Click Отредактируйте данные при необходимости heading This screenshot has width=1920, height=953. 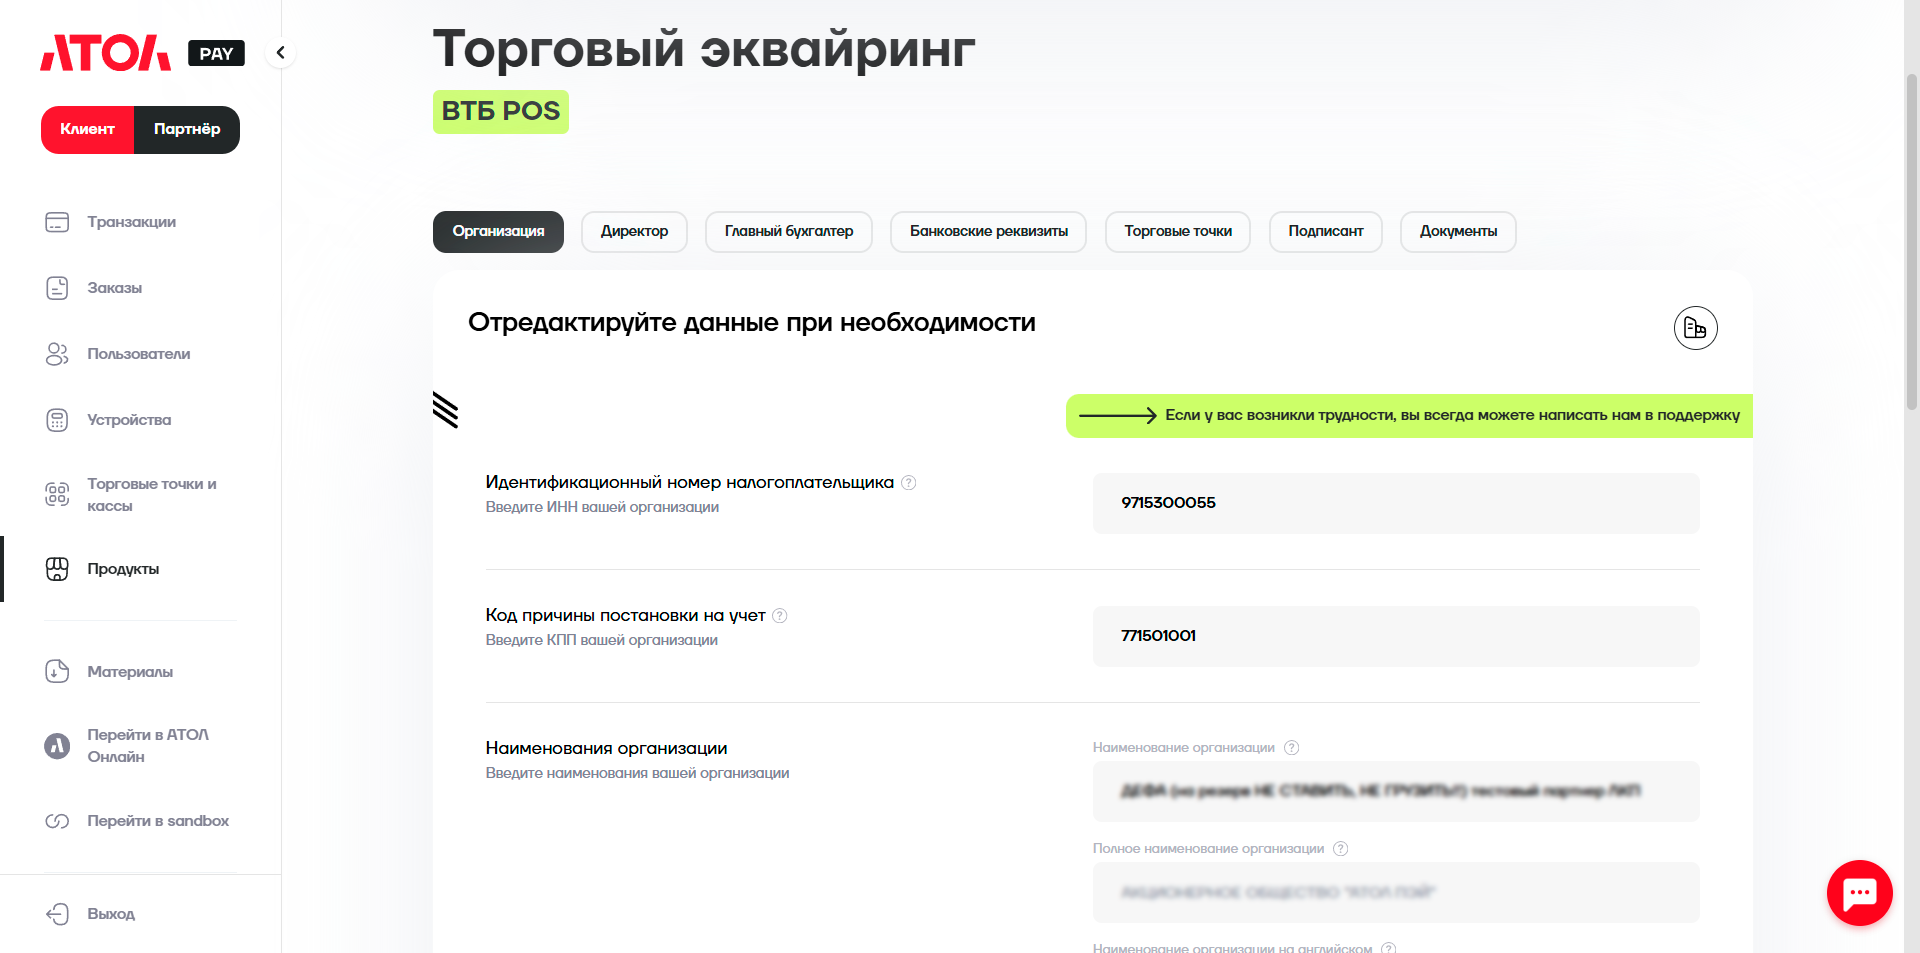[x=752, y=322]
